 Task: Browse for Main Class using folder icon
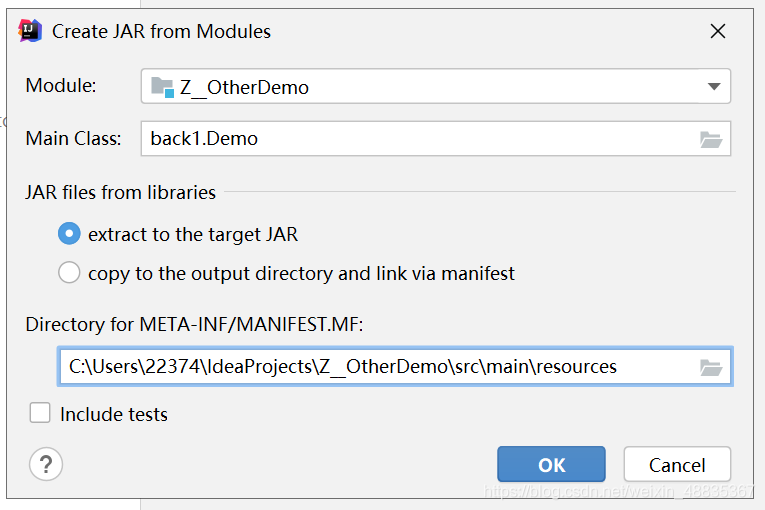(x=711, y=139)
